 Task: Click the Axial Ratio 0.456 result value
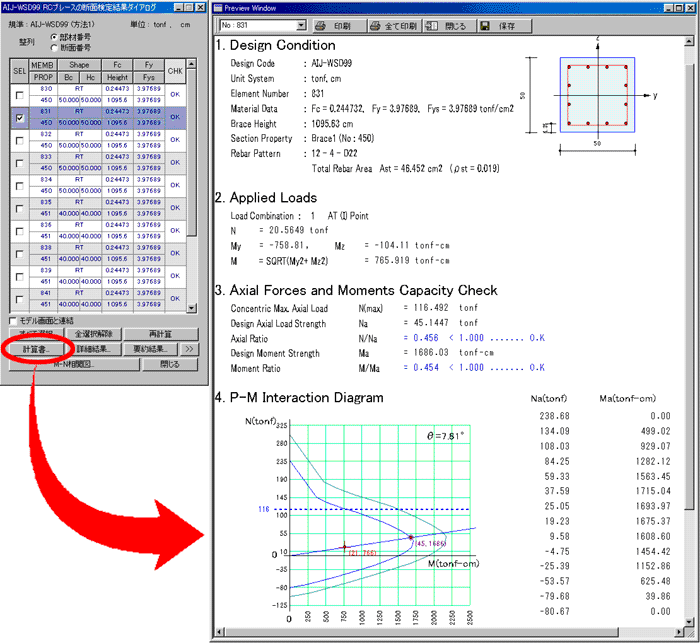(426, 338)
